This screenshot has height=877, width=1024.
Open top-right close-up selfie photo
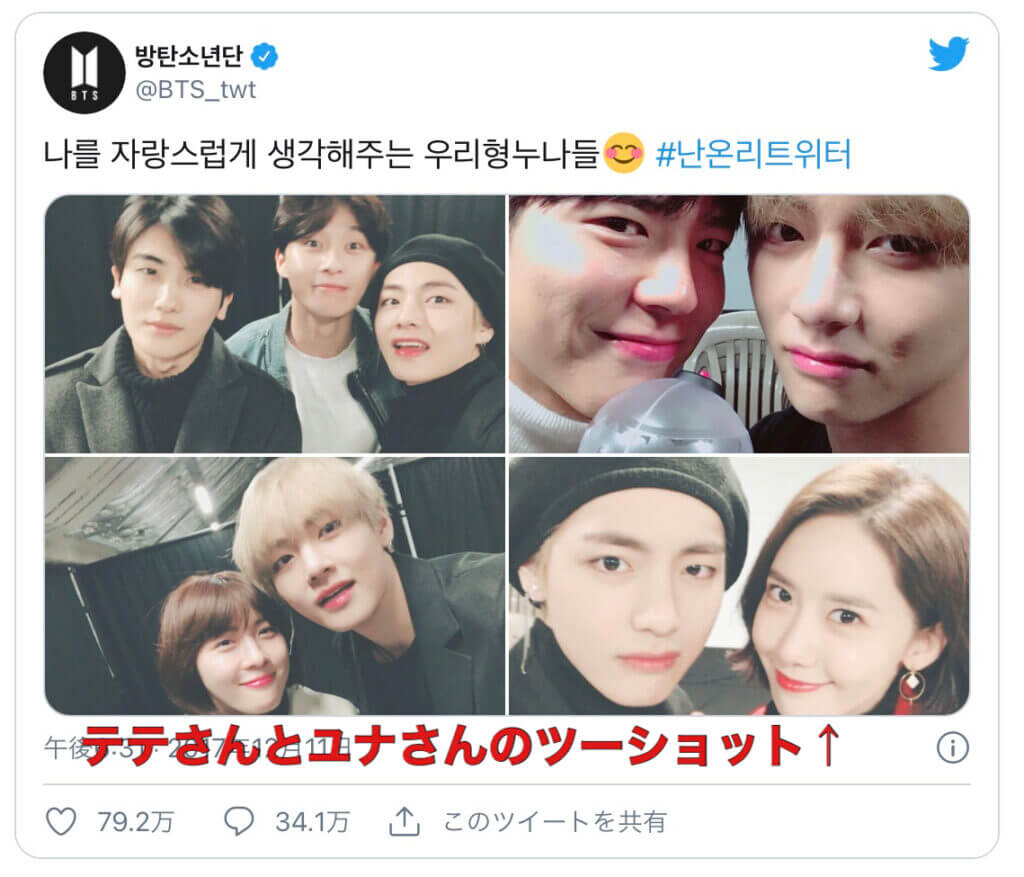pyautogui.click(x=739, y=324)
